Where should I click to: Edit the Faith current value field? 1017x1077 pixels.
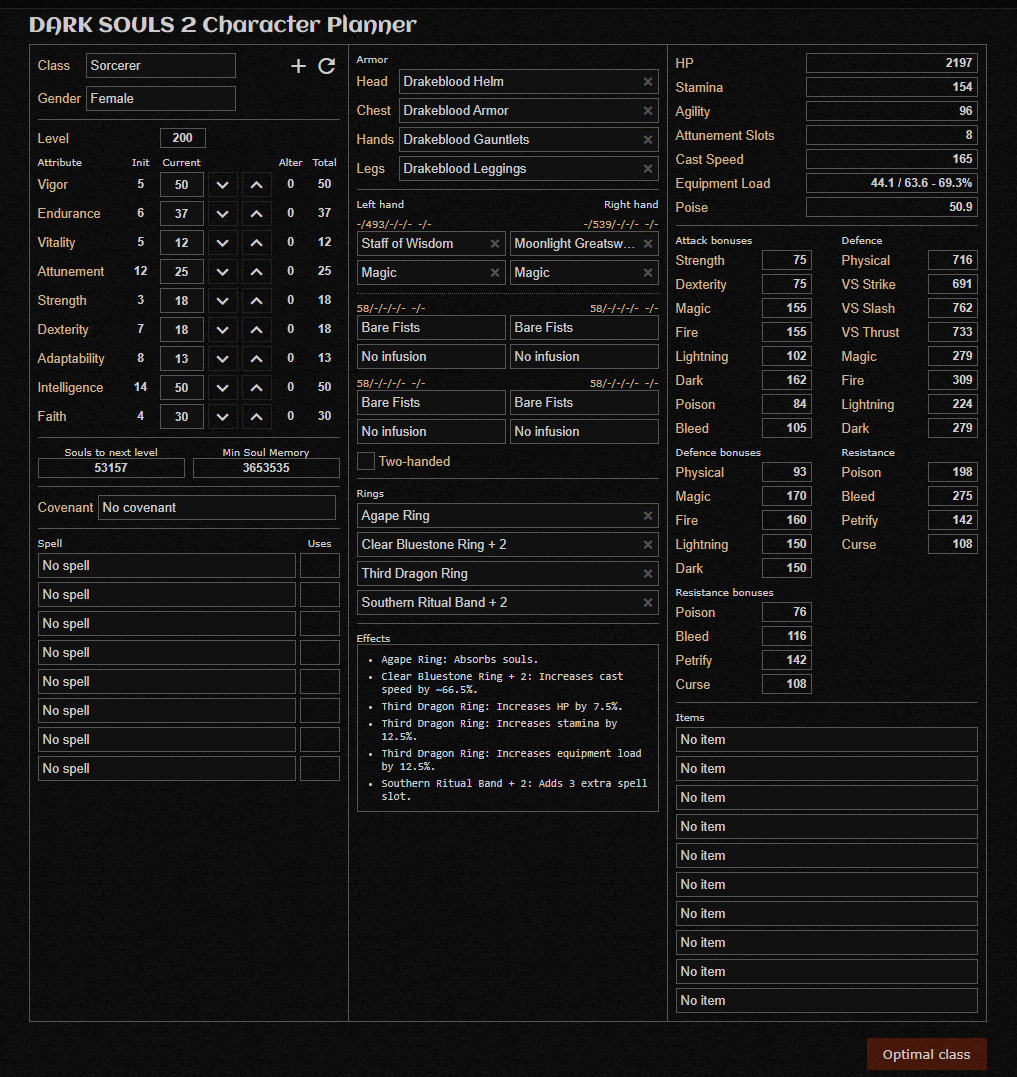[181, 416]
